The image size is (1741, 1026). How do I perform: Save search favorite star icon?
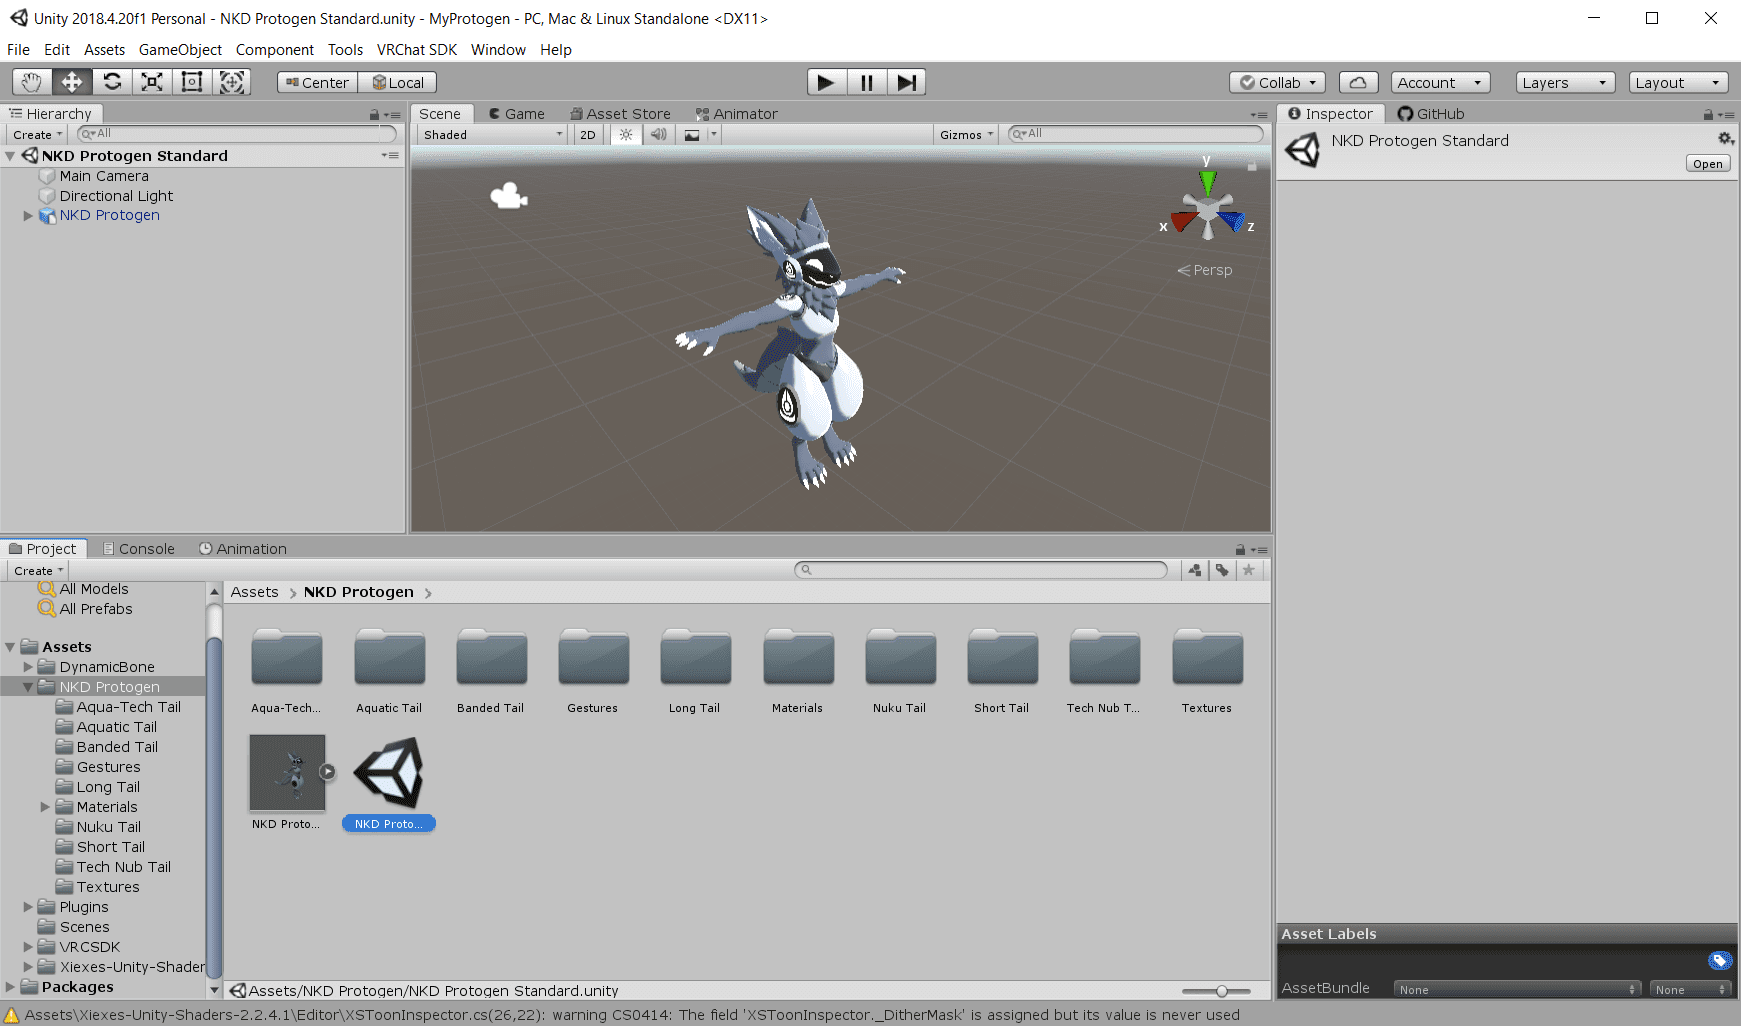coord(1248,570)
